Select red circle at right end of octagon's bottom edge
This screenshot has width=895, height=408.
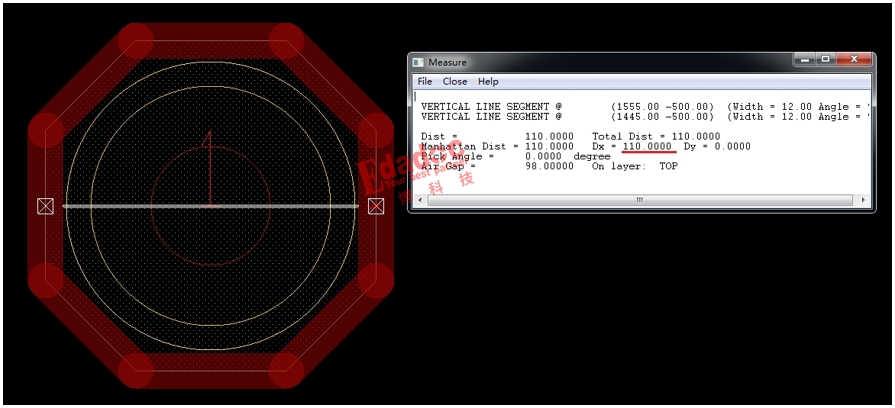pos(286,370)
